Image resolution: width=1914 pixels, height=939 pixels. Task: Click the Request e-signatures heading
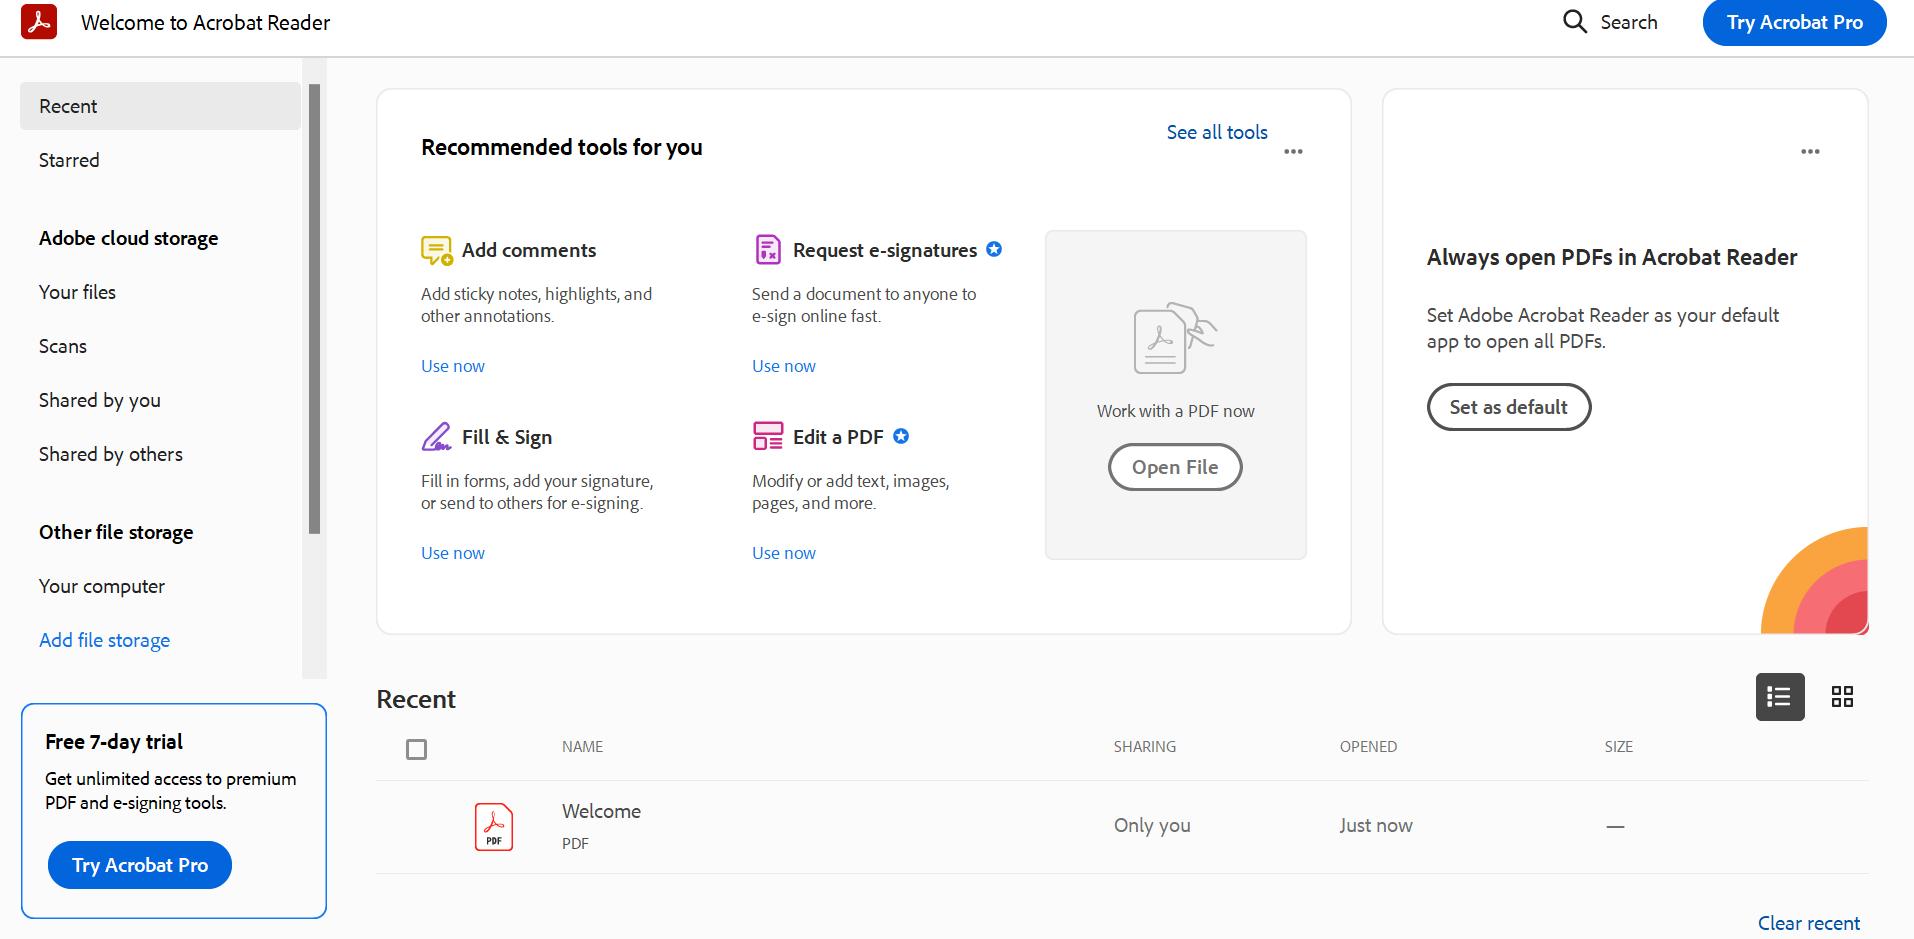pyautogui.click(x=885, y=250)
